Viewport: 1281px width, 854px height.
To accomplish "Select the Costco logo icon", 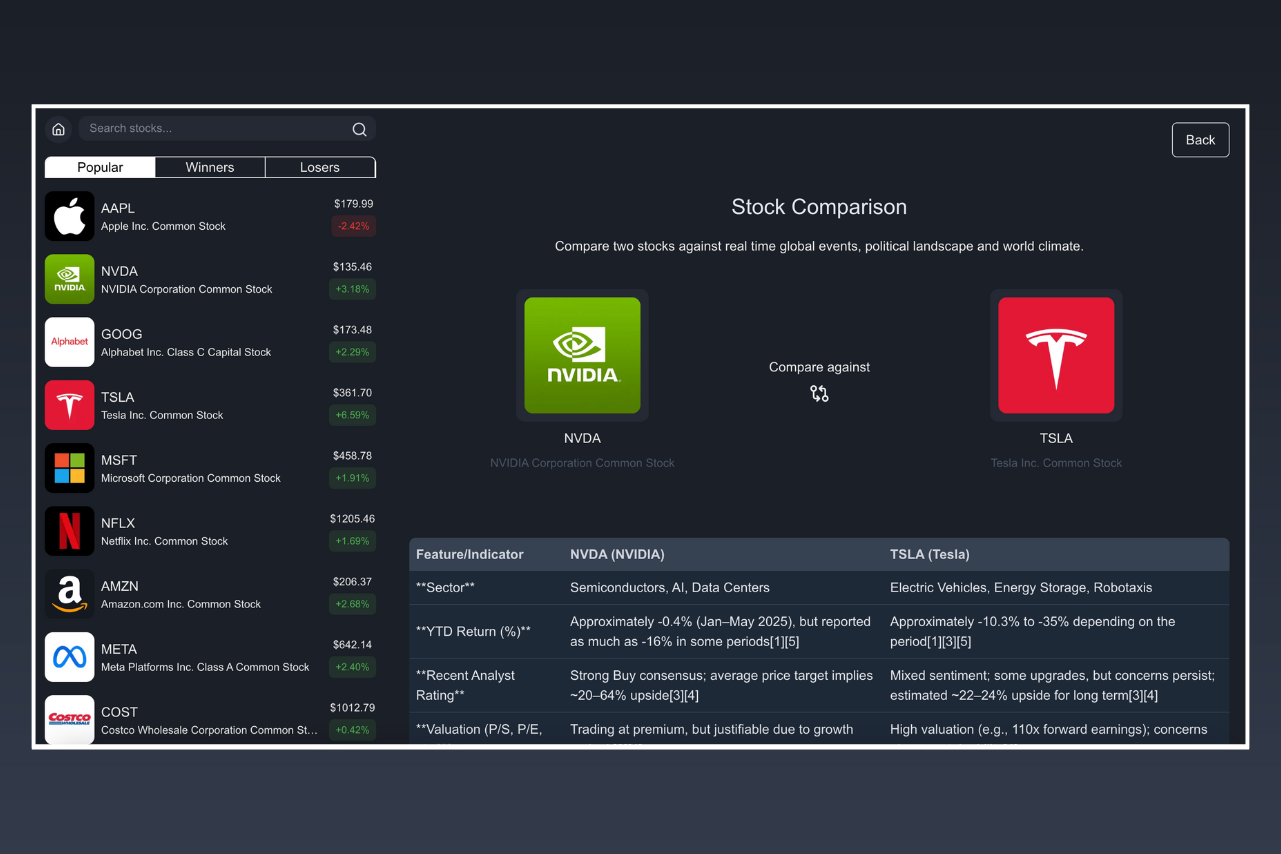I will click(x=70, y=719).
